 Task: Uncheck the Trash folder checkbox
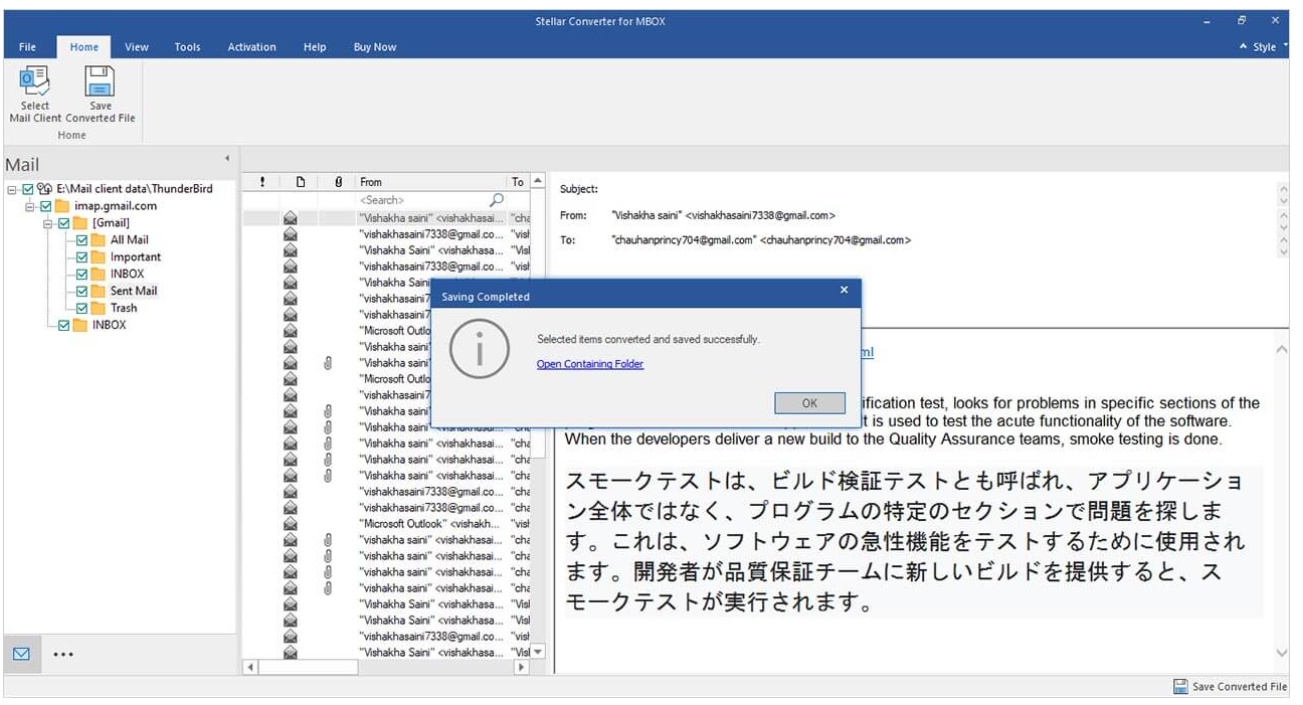click(82, 308)
